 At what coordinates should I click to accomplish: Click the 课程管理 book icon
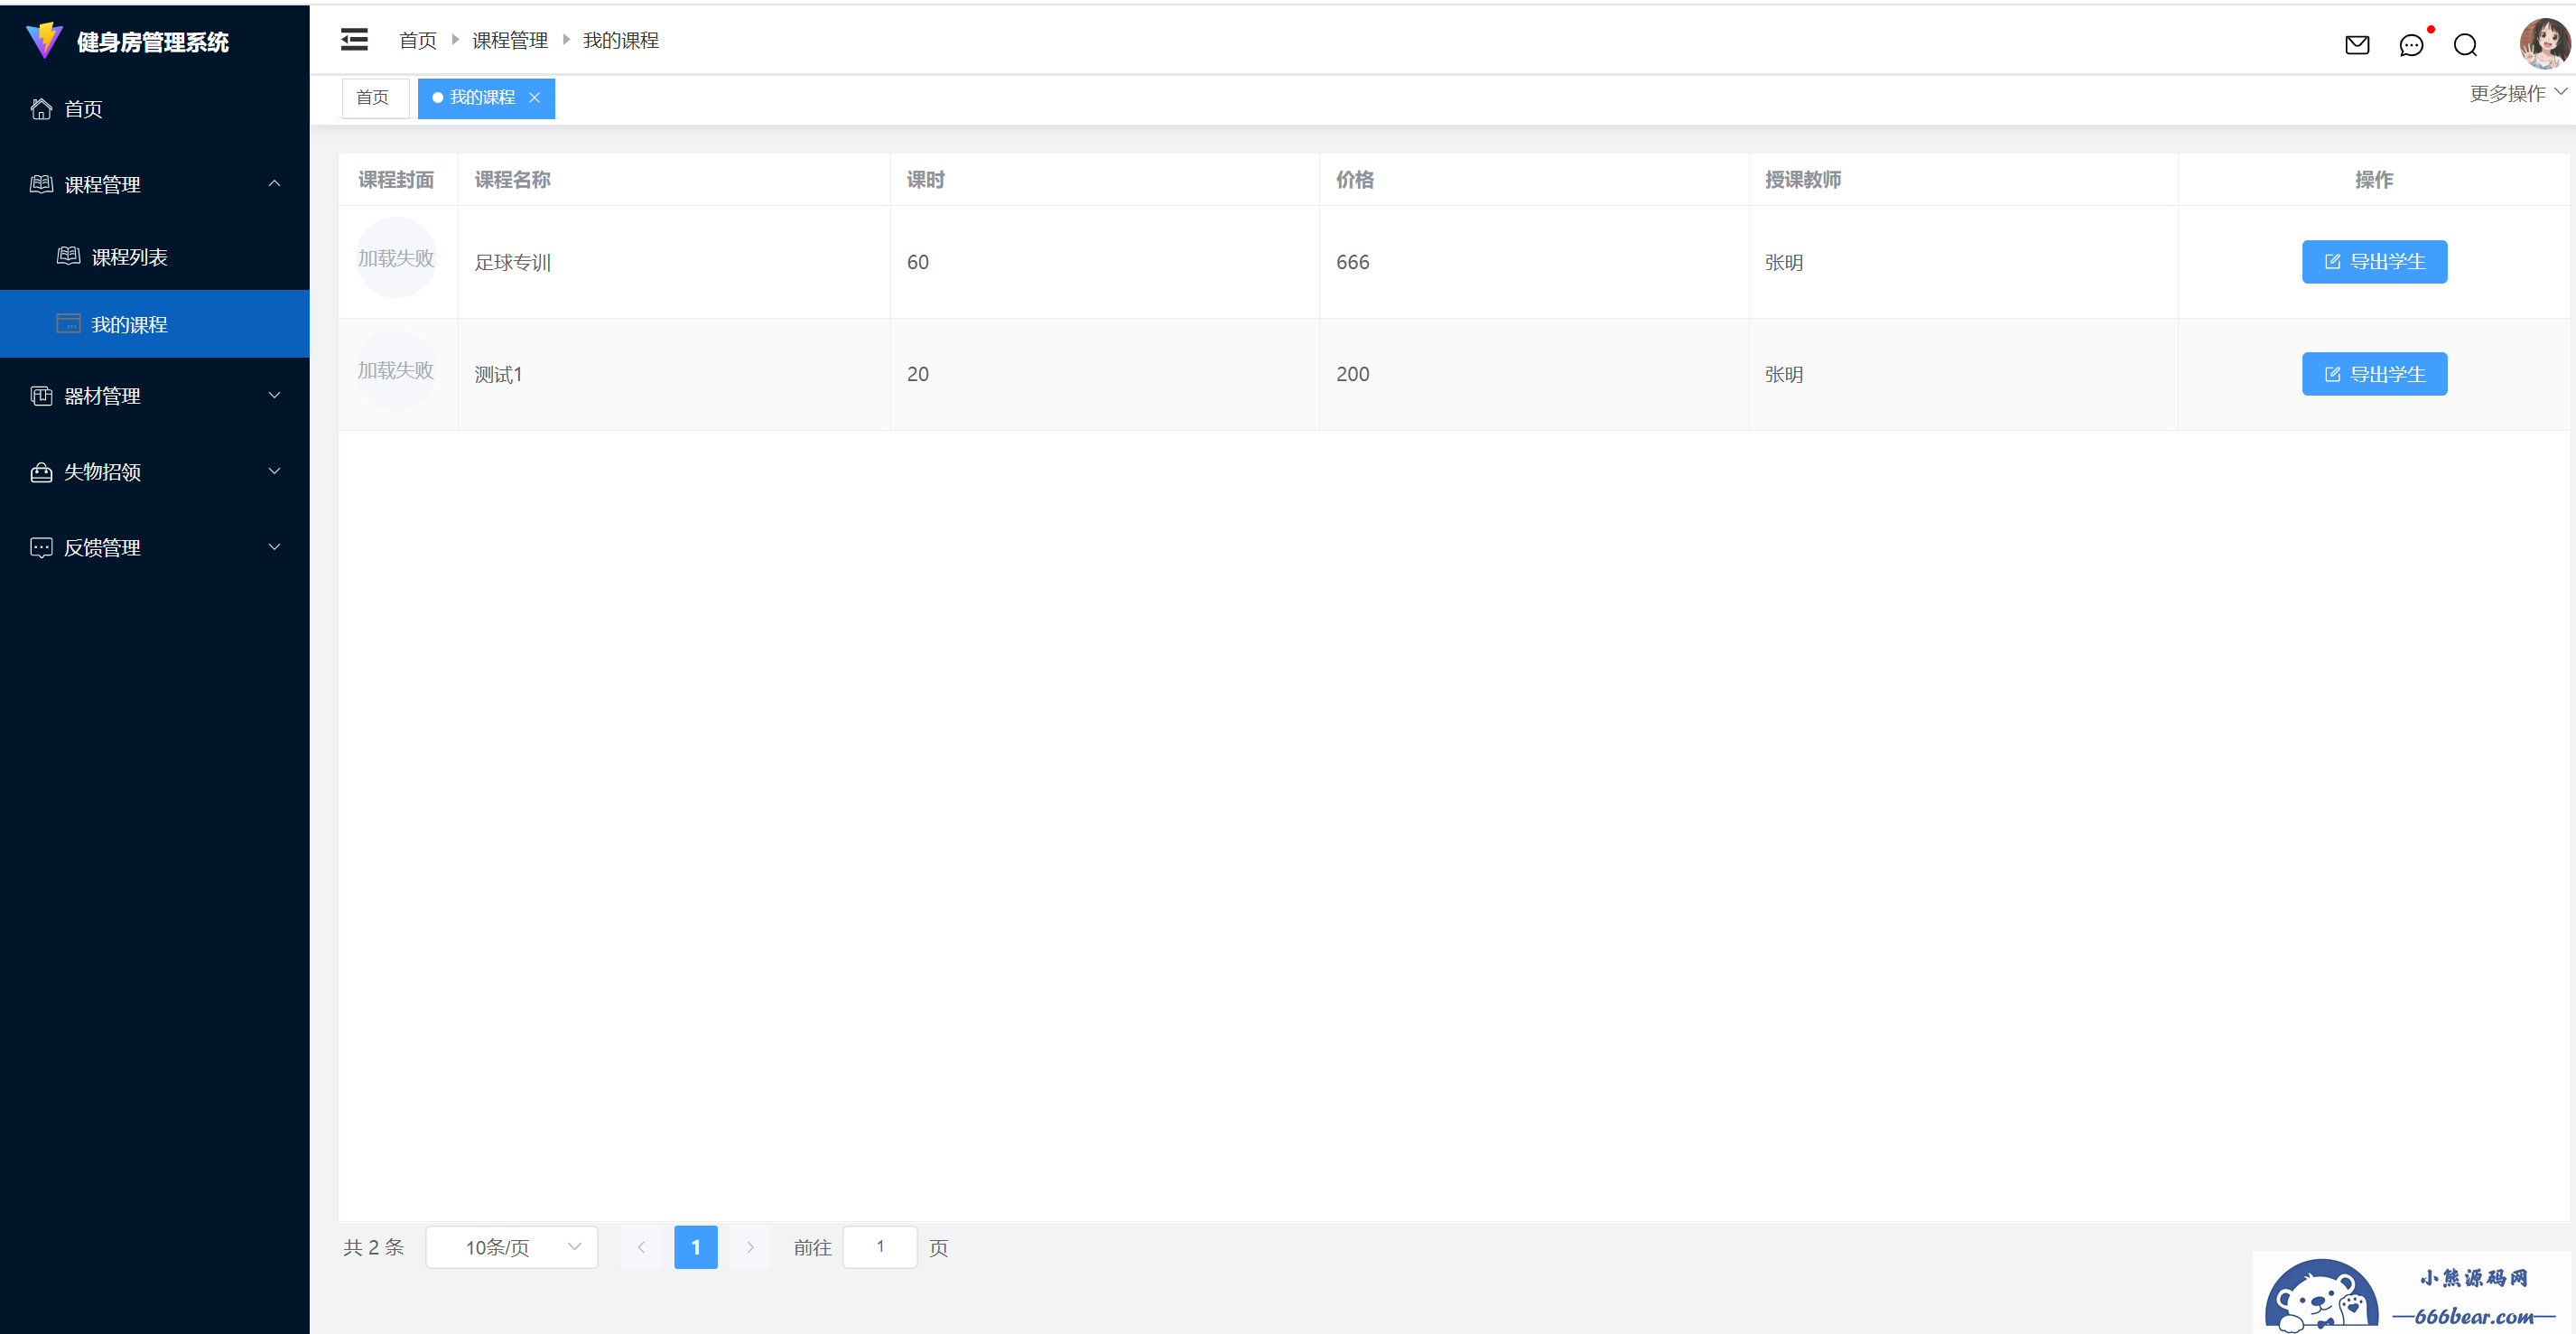[x=41, y=184]
